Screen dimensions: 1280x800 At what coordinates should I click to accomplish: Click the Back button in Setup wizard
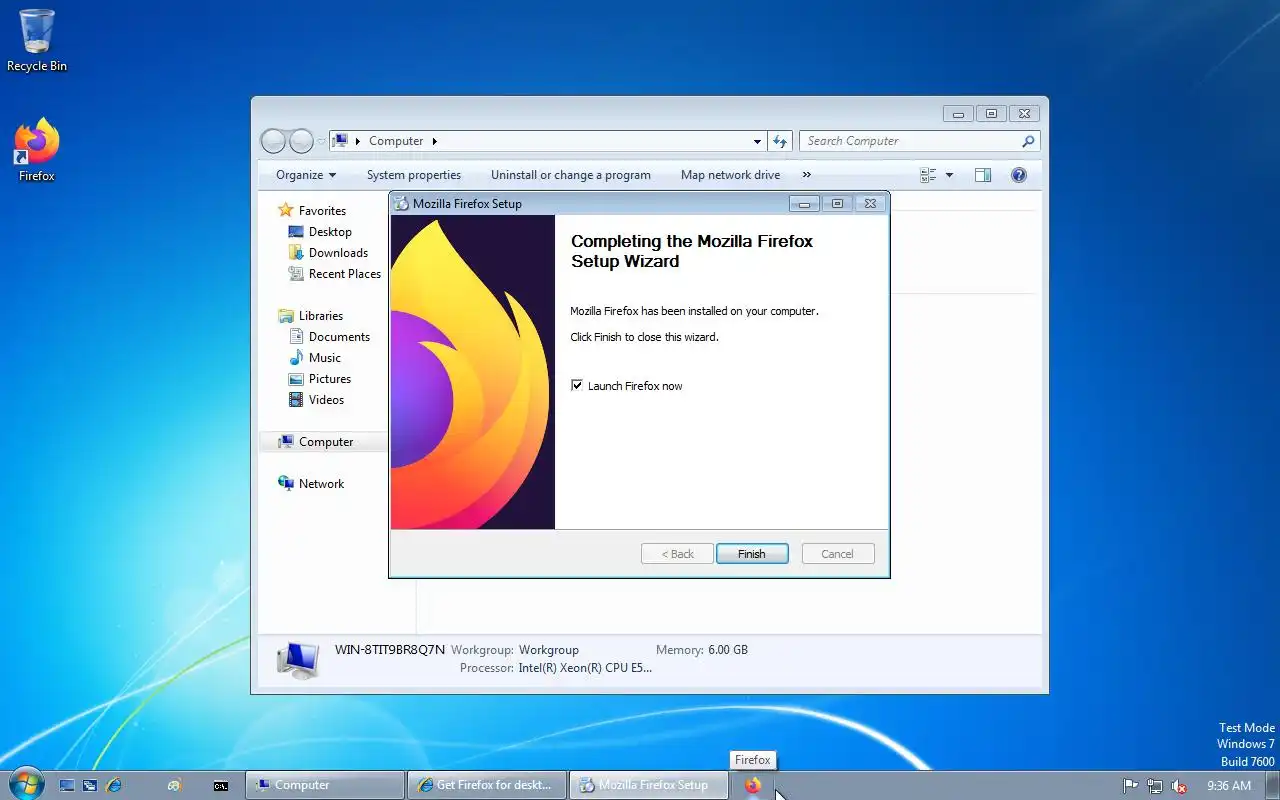click(677, 554)
